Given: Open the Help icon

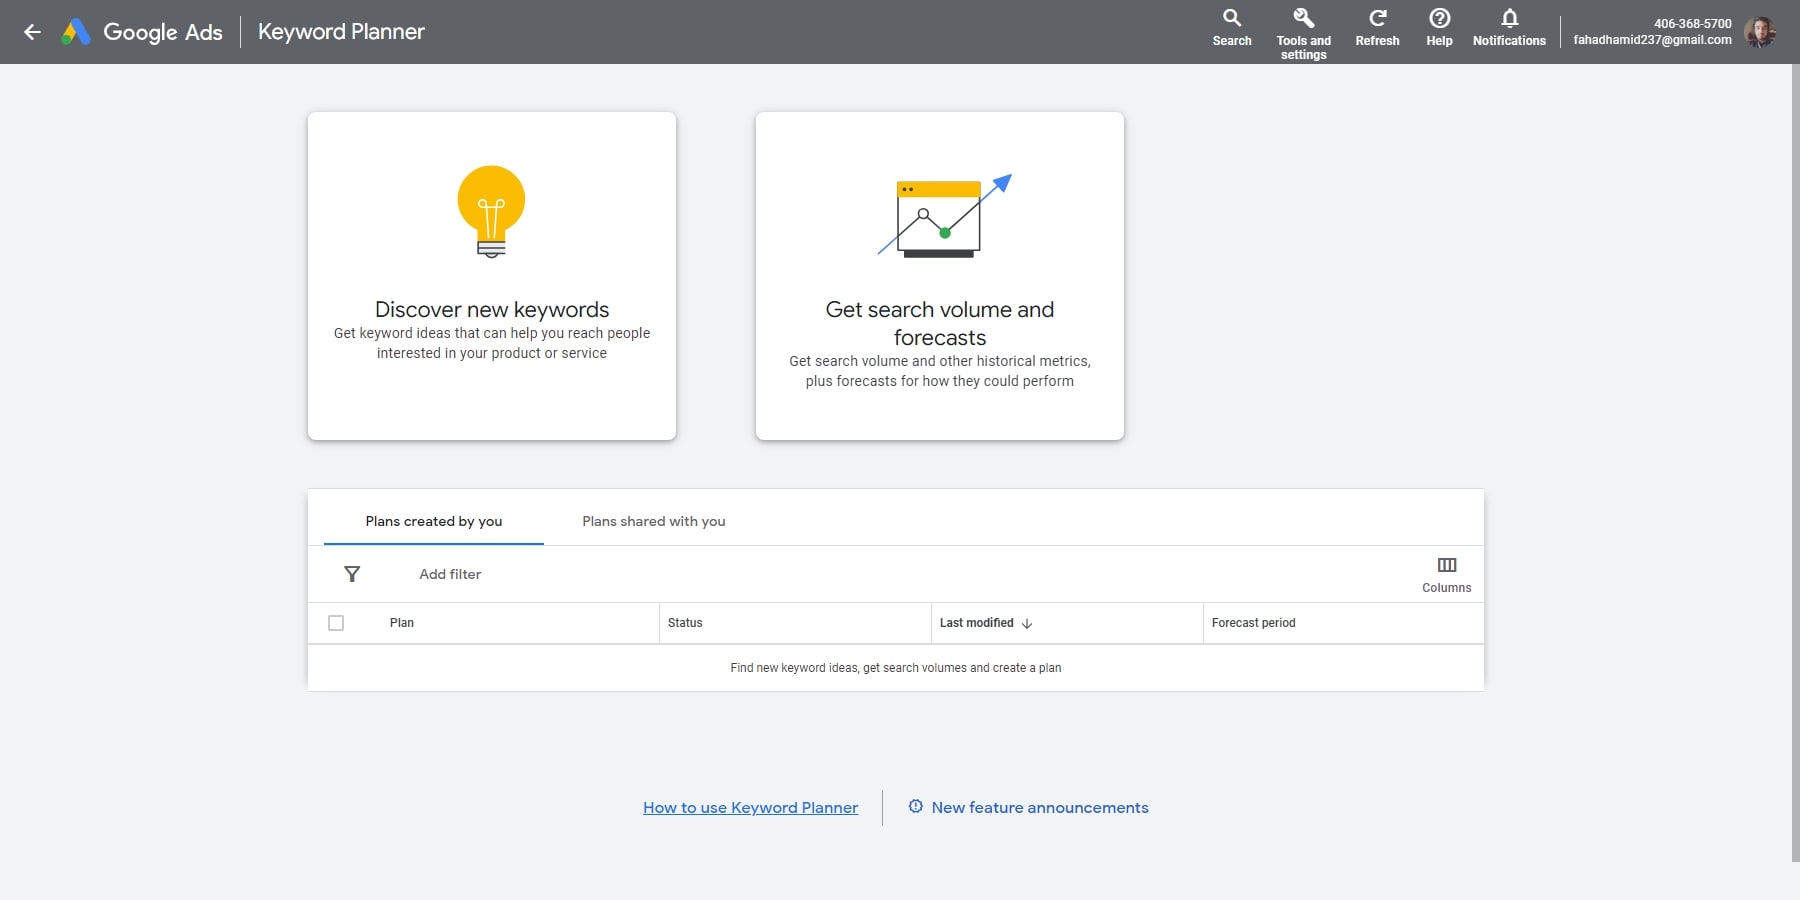Looking at the screenshot, I should pos(1439,25).
